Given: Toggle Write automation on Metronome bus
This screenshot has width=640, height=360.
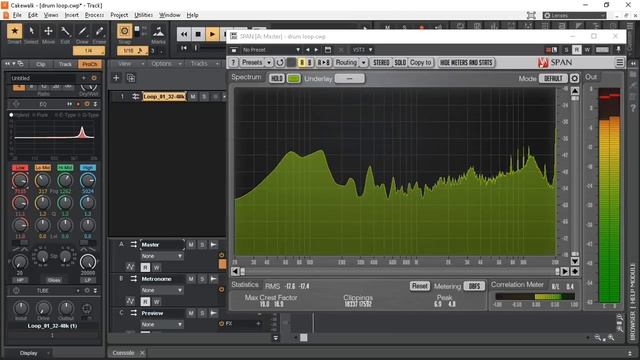Looking at the screenshot, I should coord(156,302).
